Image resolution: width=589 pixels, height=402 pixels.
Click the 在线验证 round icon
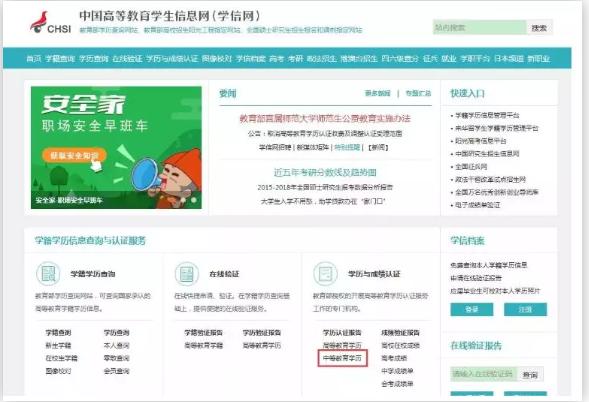point(187,274)
